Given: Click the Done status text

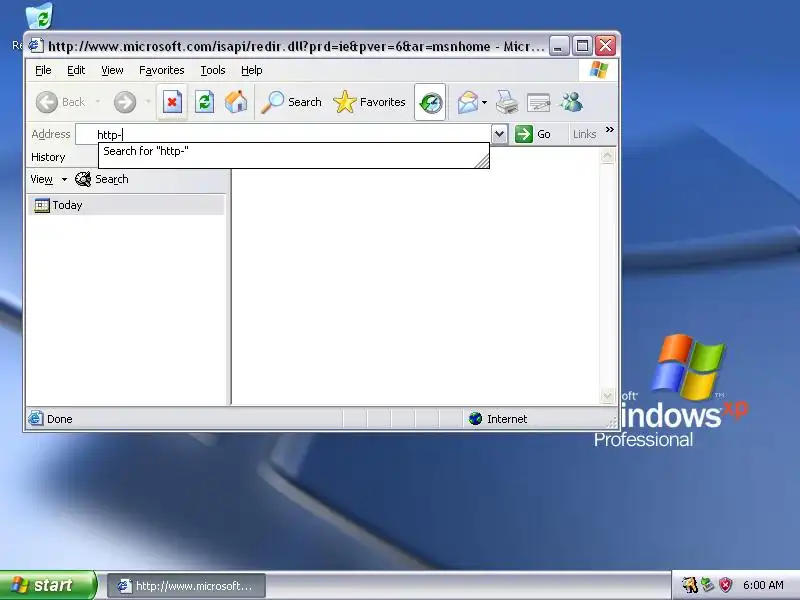Looking at the screenshot, I should pyautogui.click(x=60, y=419).
